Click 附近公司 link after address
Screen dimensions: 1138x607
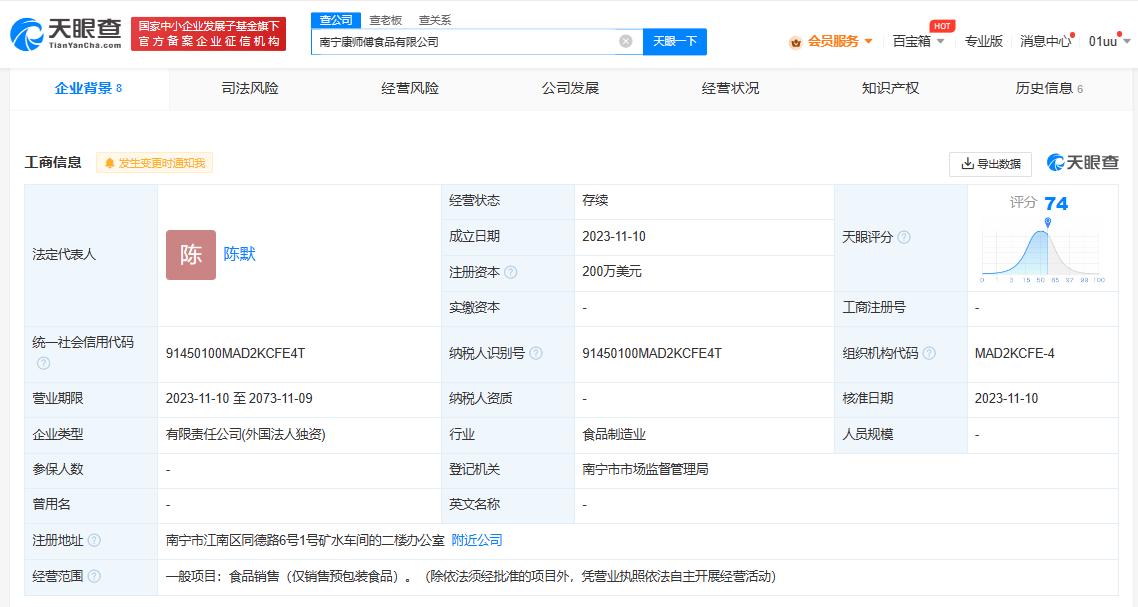477,540
